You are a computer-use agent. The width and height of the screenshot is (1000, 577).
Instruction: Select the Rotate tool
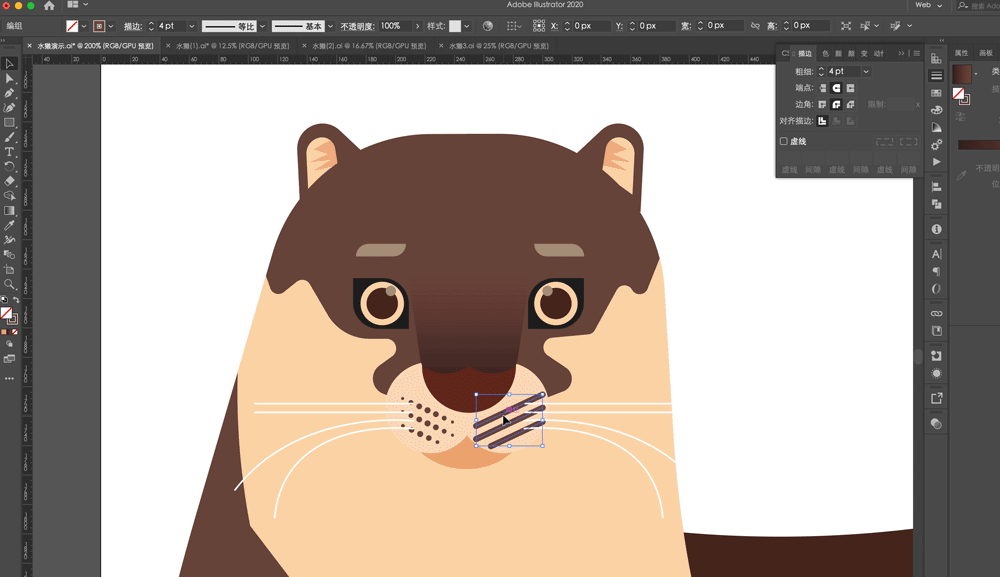click(10, 166)
